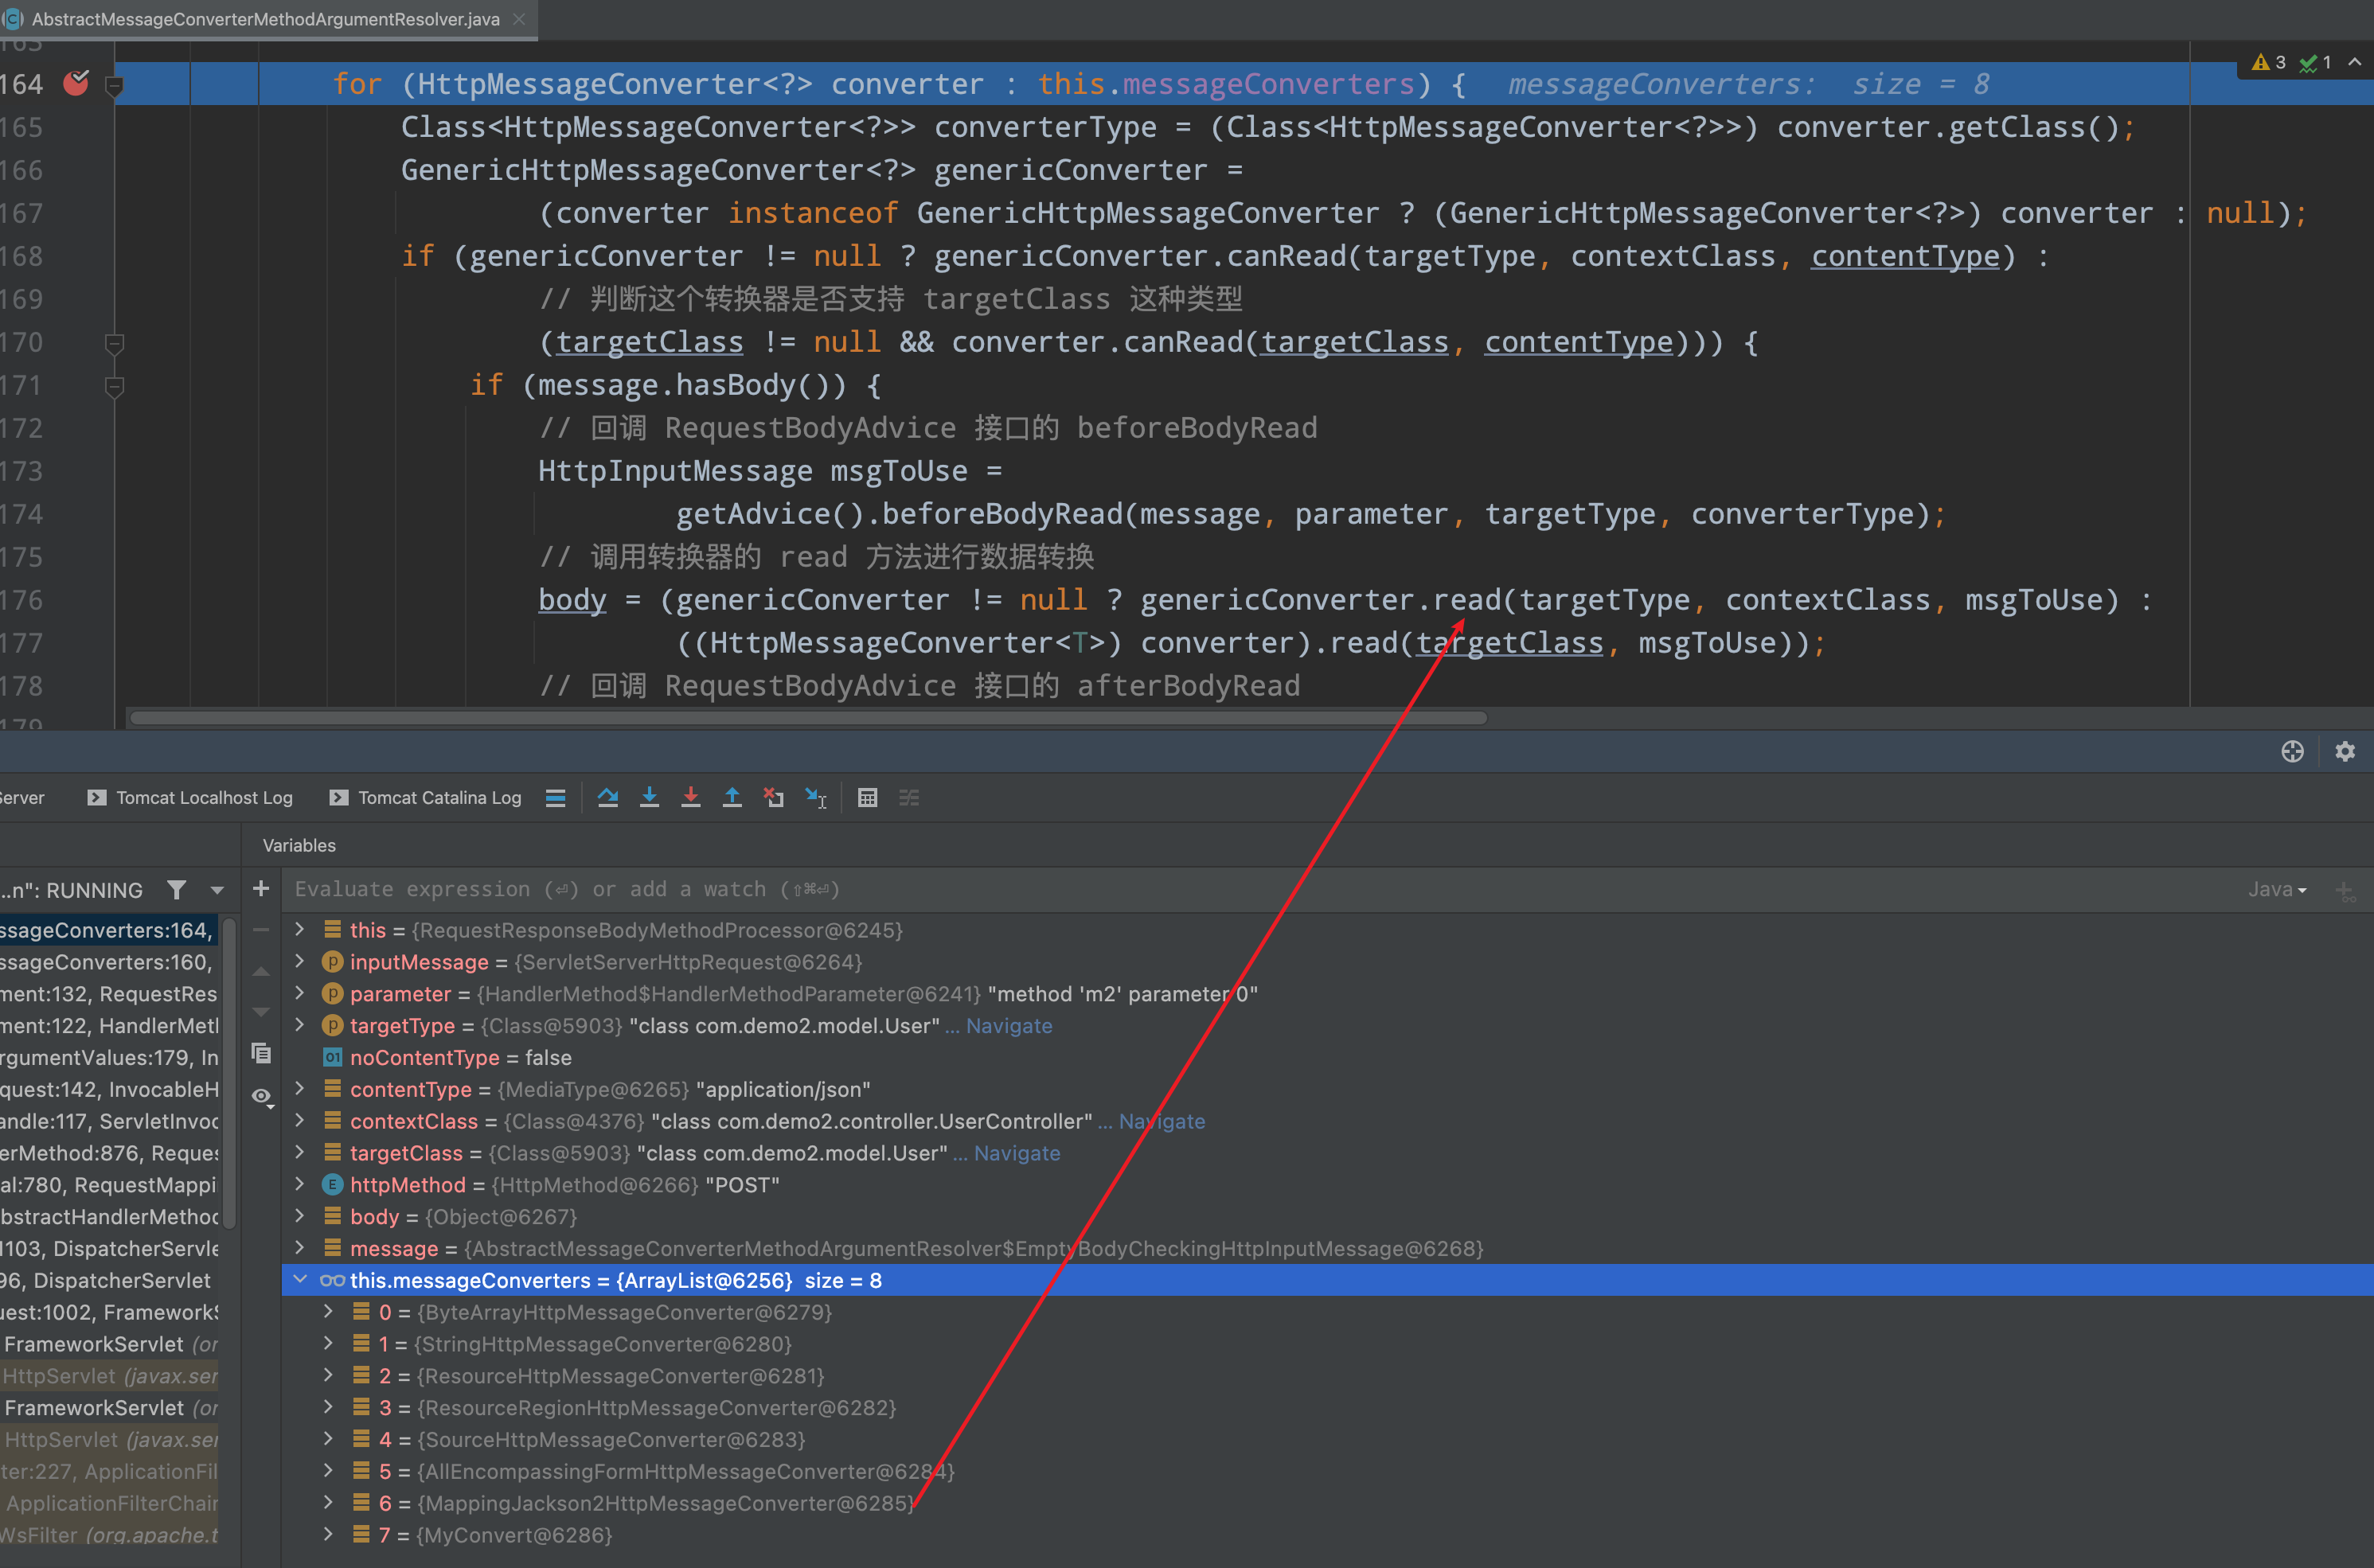Image resolution: width=2374 pixels, height=1568 pixels.
Task: Add a new watch with the plus icon
Action: [x=261, y=888]
